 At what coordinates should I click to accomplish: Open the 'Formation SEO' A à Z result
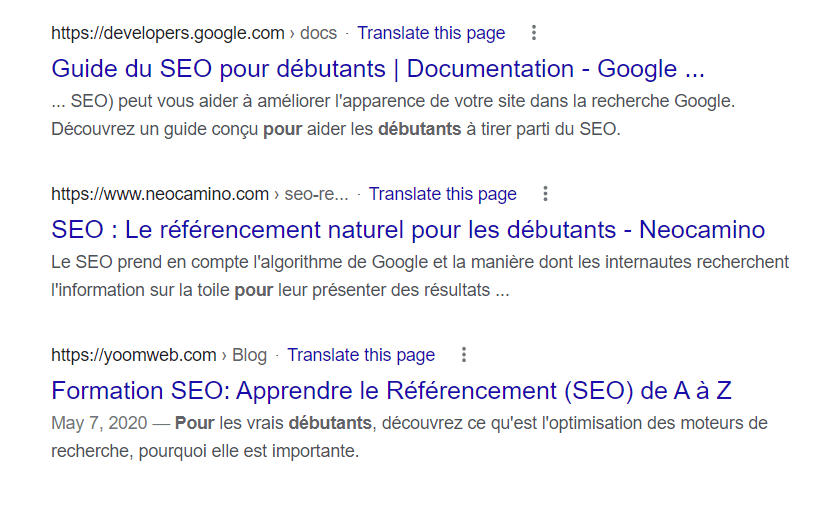click(x=392, y=390)
